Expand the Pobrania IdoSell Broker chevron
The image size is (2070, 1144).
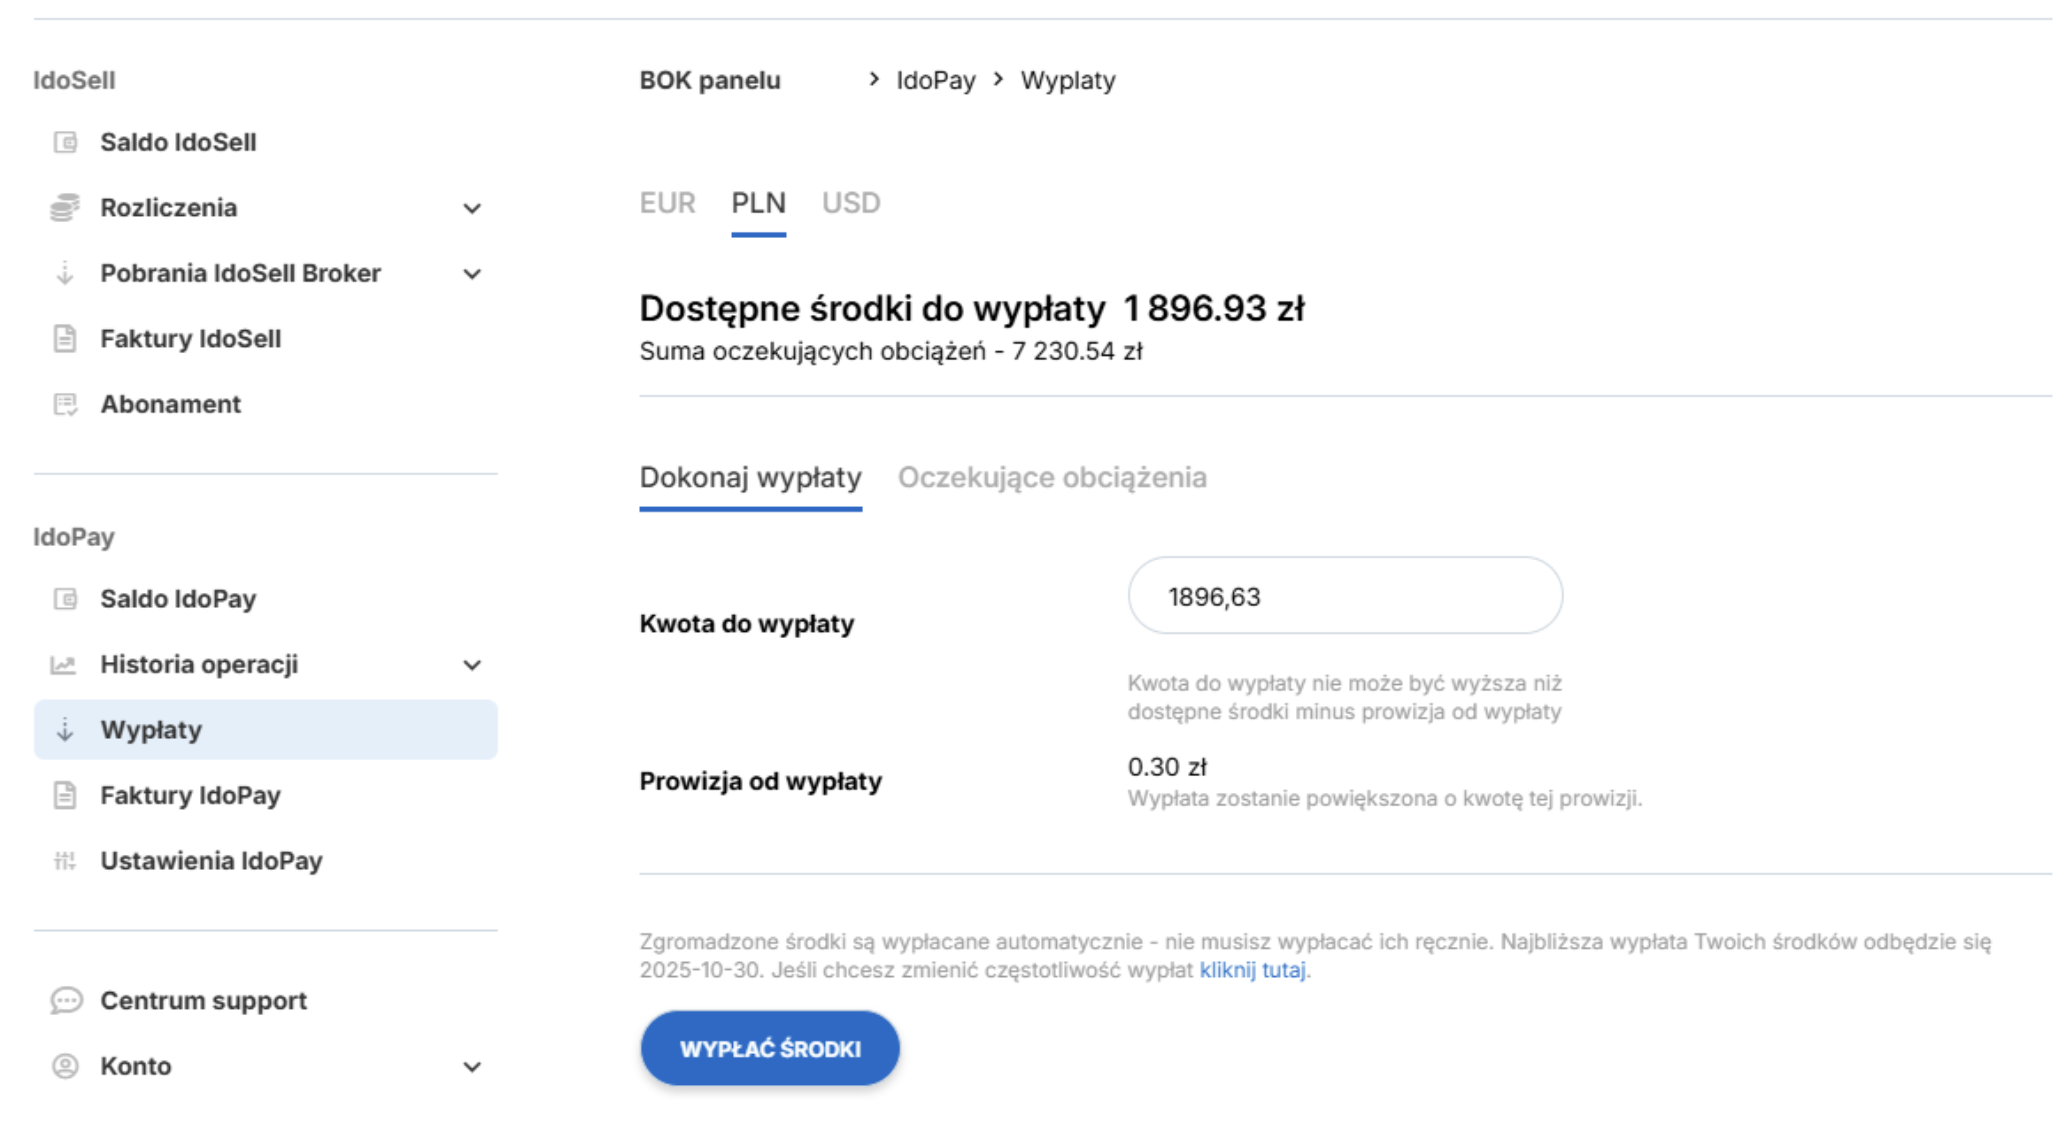tap(472, 274)
